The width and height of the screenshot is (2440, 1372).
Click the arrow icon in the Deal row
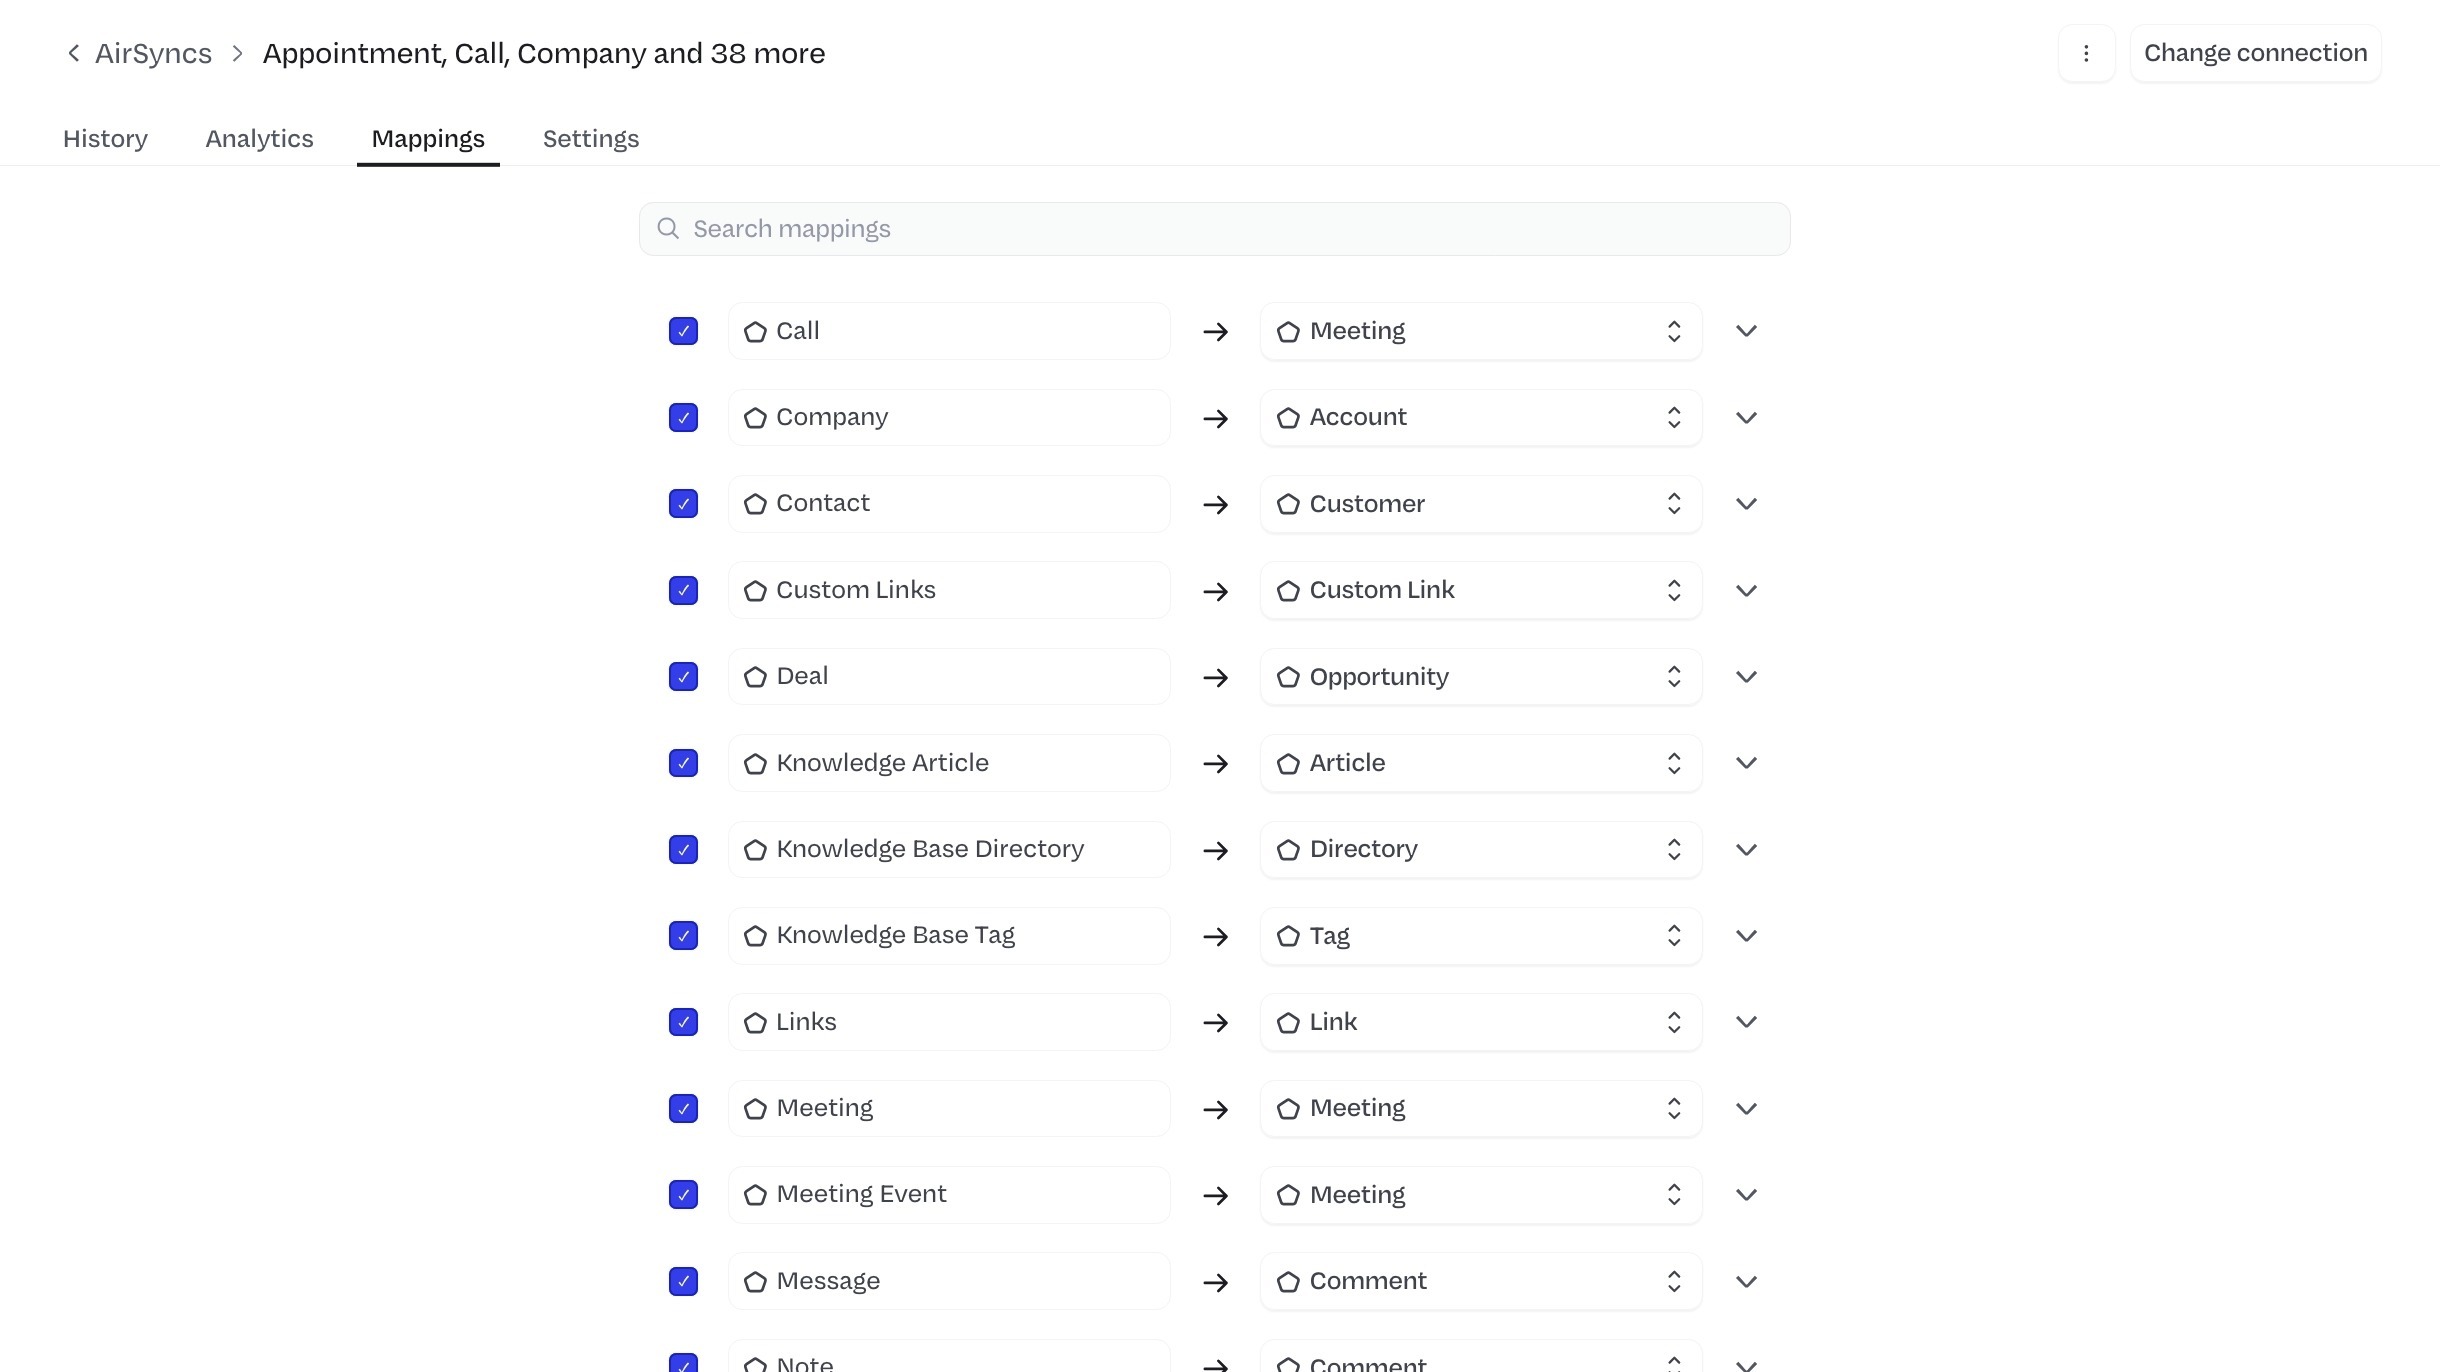click(x=1215, y=677)
